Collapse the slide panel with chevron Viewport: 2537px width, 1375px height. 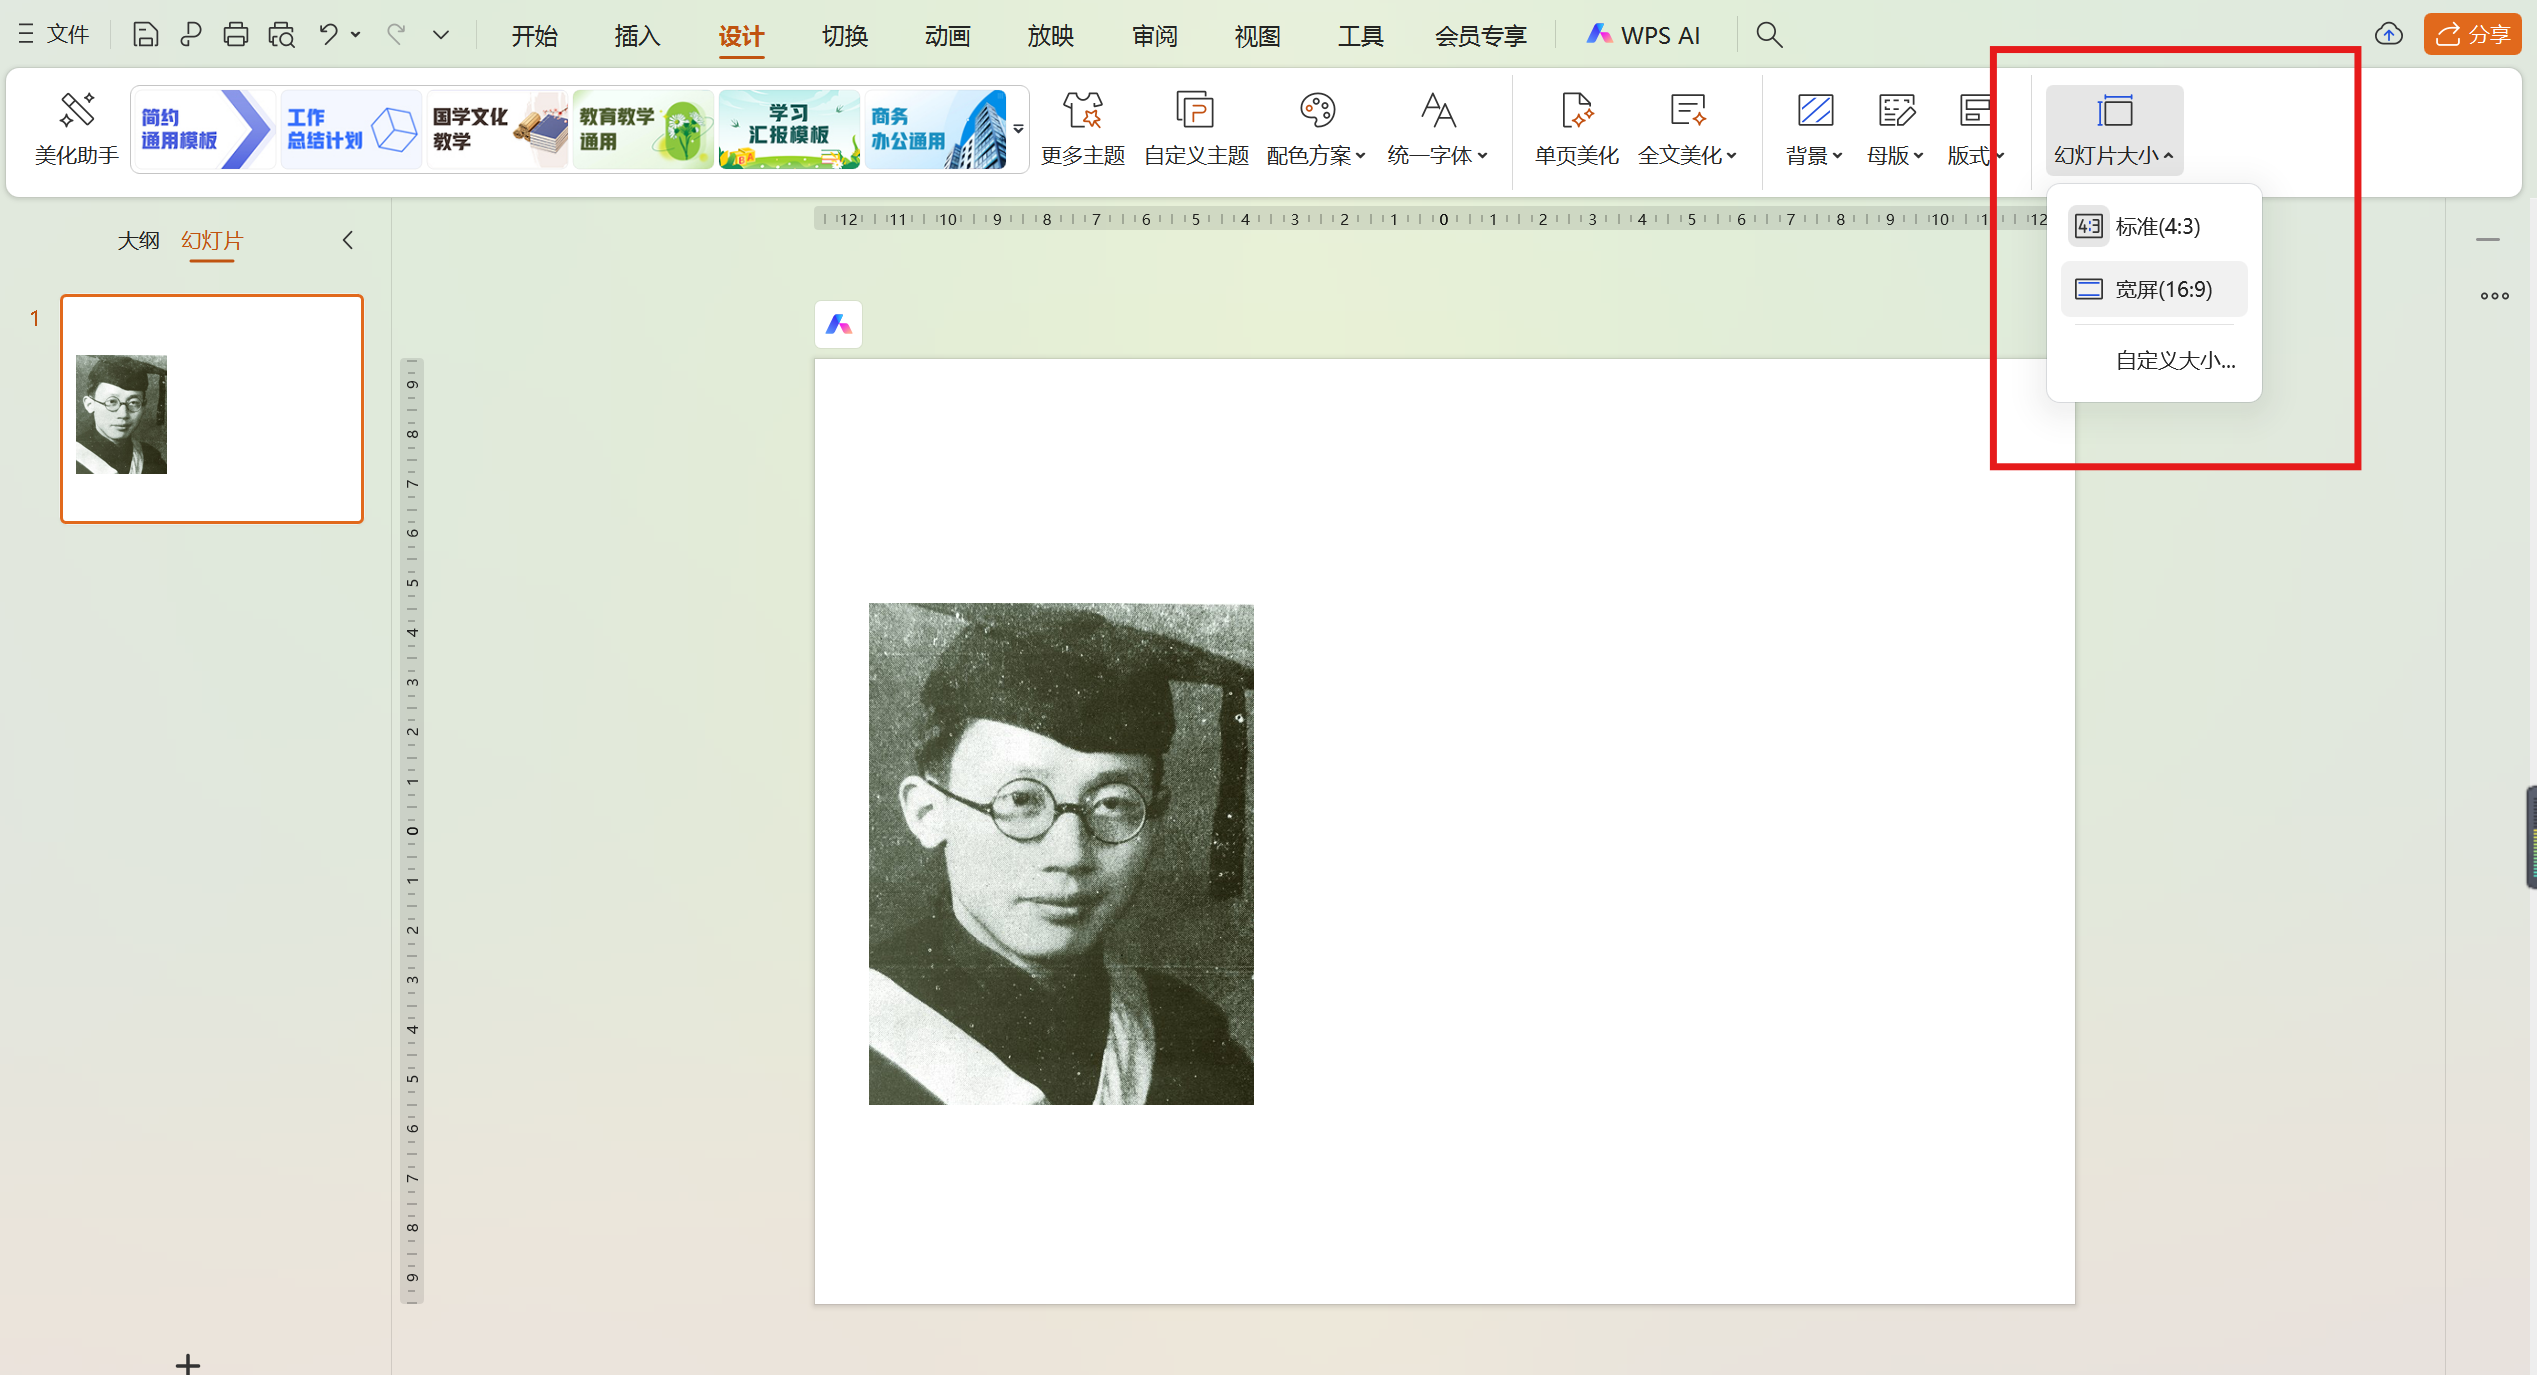348,241
